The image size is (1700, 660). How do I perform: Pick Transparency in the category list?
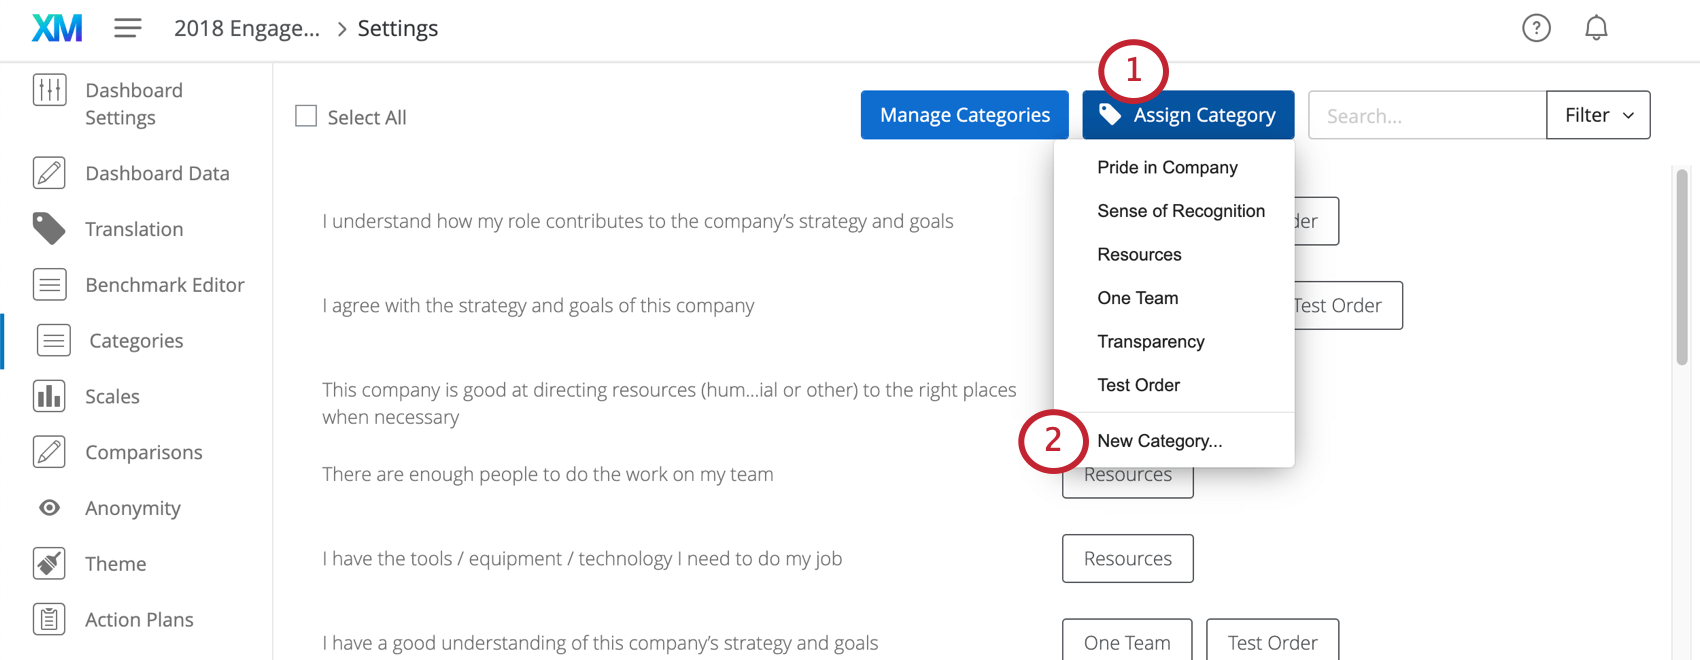pyautogui.click(x=1150, y=342)
